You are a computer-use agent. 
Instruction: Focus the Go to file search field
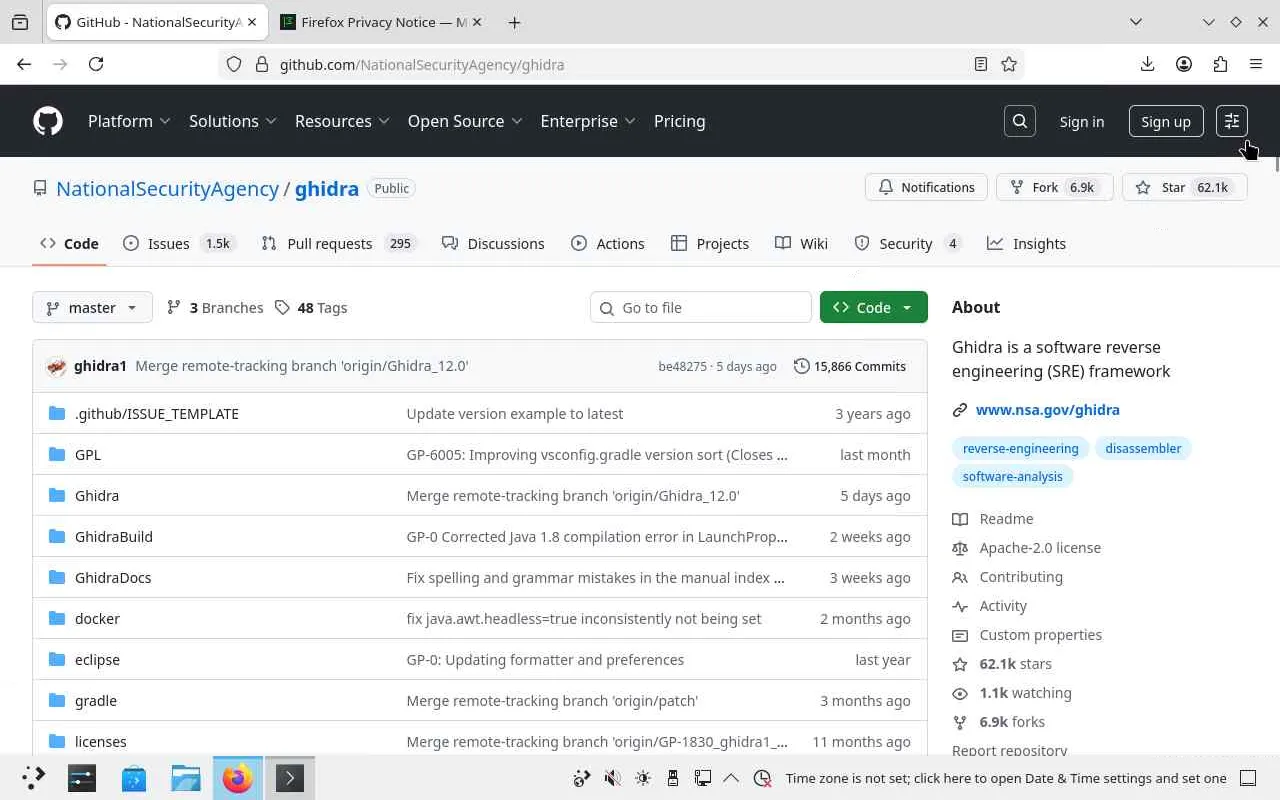(x=701, y=307)
